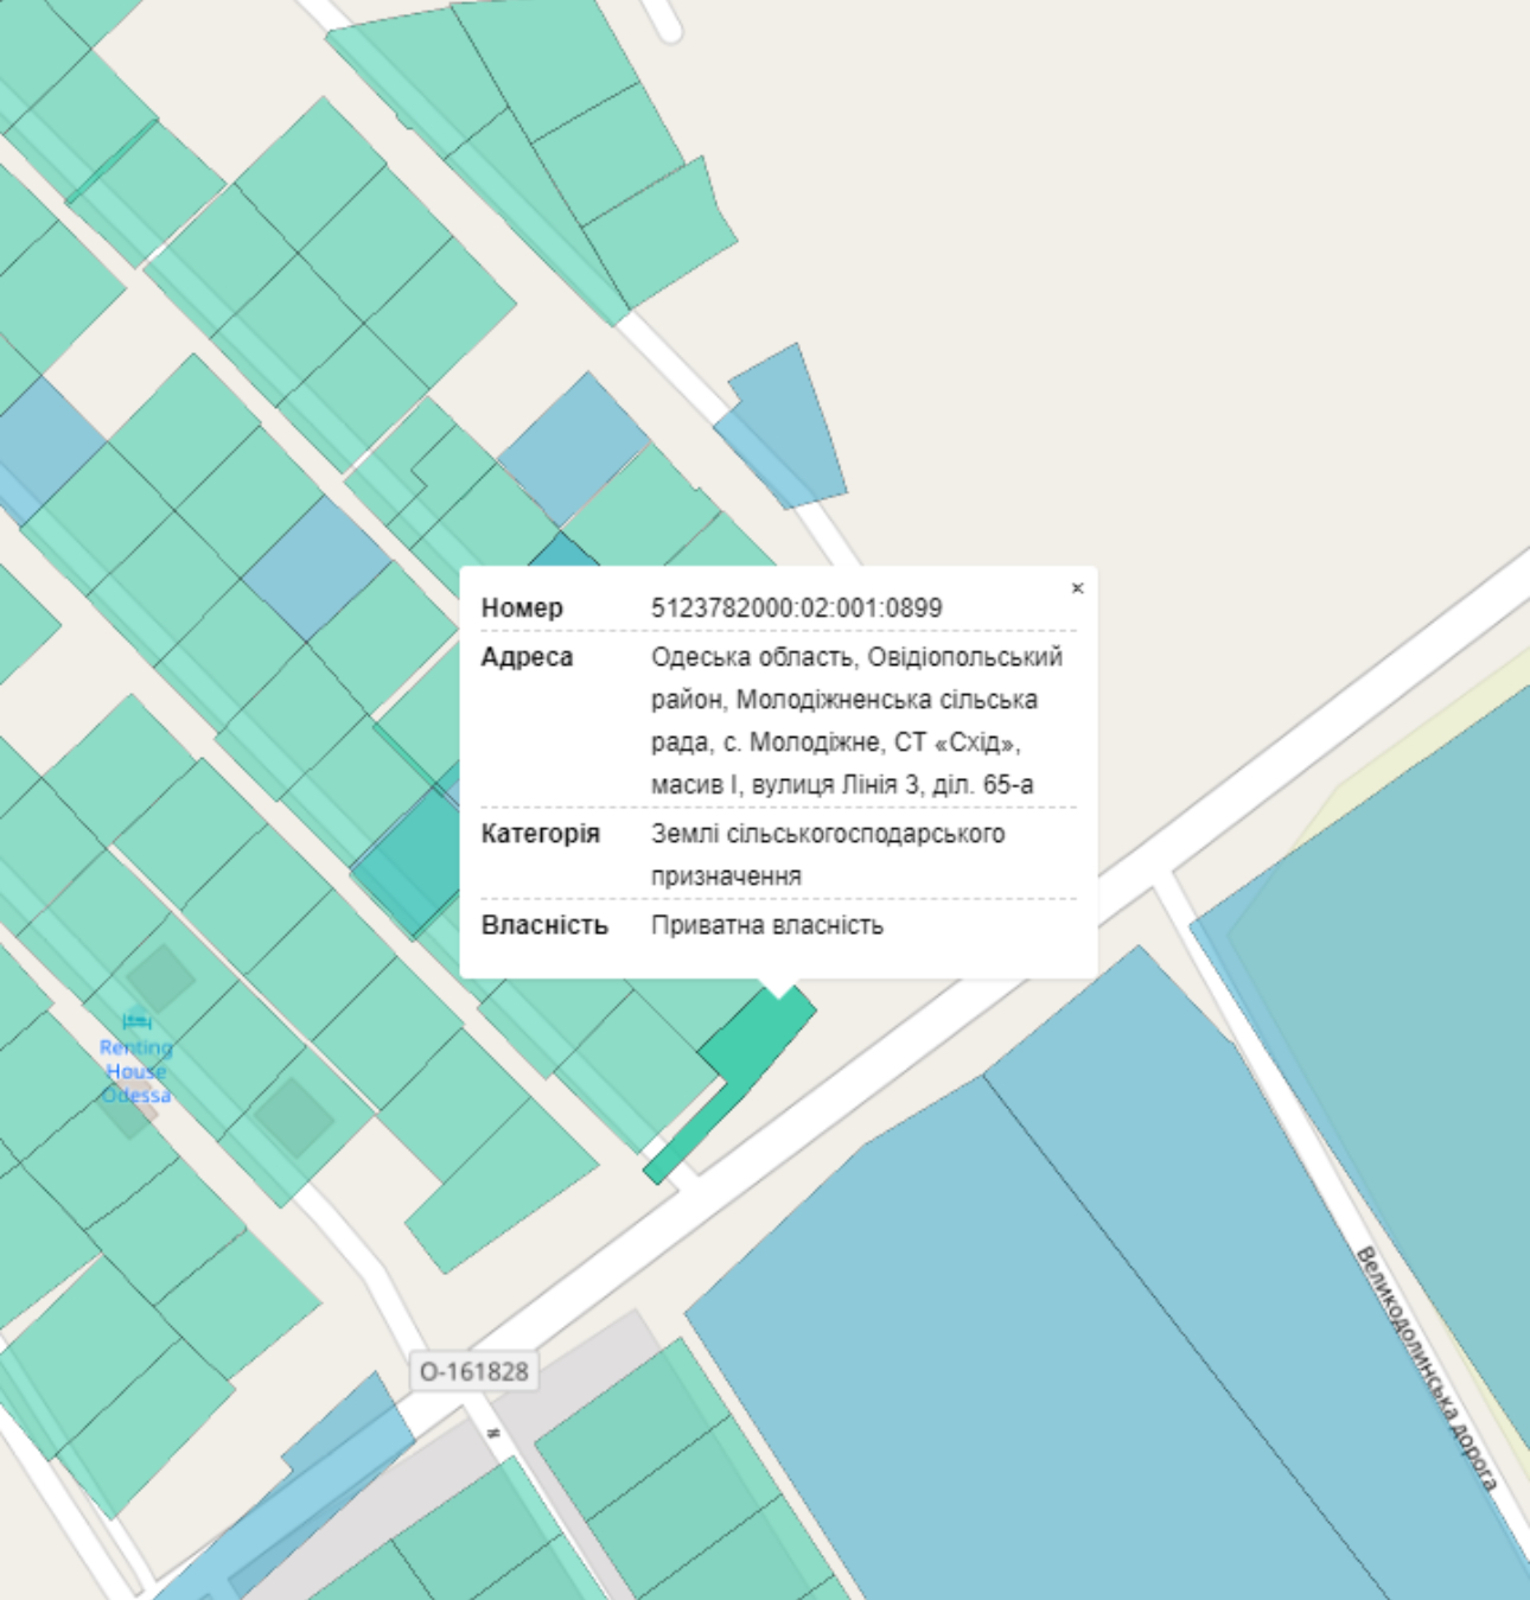This screenshot has width=1530, height=1600.
Task: Click the Категорія field label in popup
Action: pyautogui.click(x=540, y=833)
